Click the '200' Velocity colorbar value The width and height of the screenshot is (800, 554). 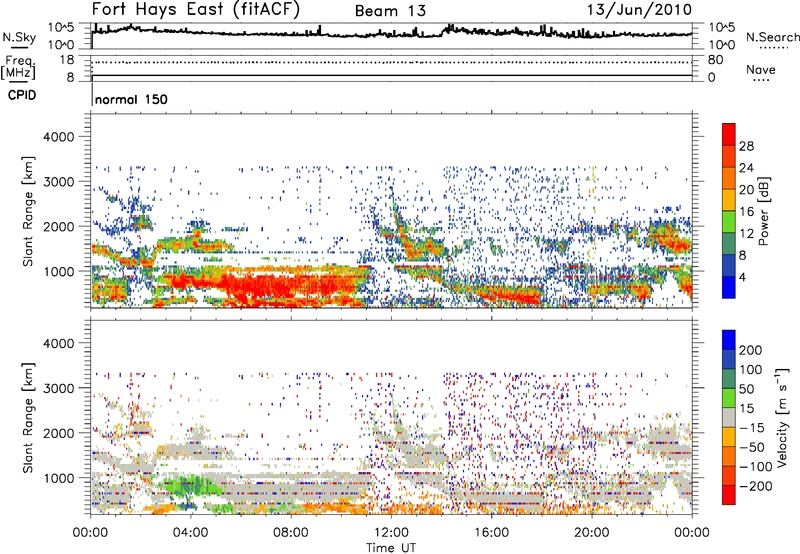click(751, 350)
